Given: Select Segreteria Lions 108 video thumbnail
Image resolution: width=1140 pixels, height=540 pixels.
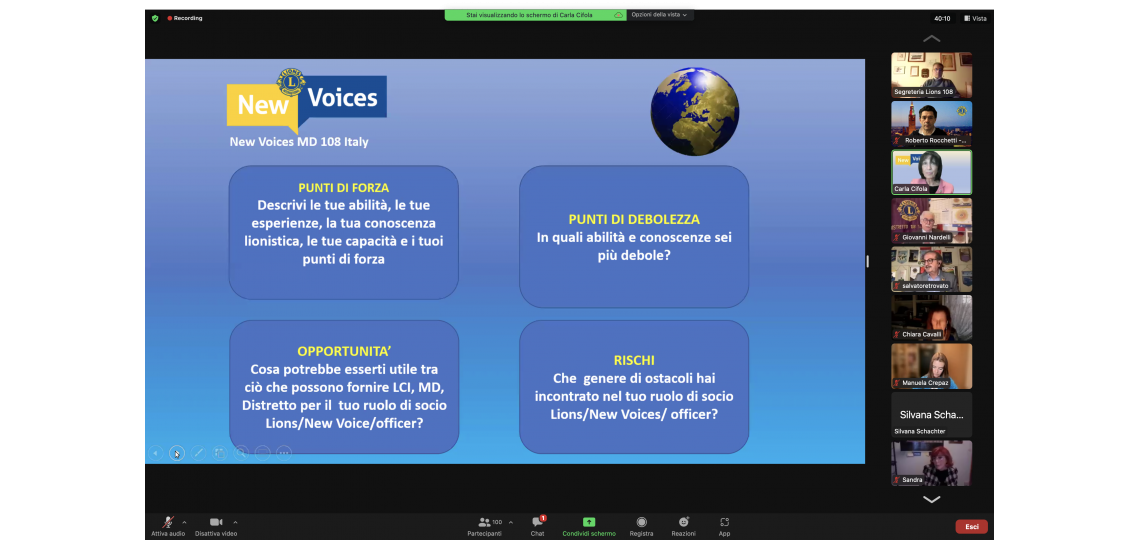Looking at the screenshot, I should click(931, 75).
